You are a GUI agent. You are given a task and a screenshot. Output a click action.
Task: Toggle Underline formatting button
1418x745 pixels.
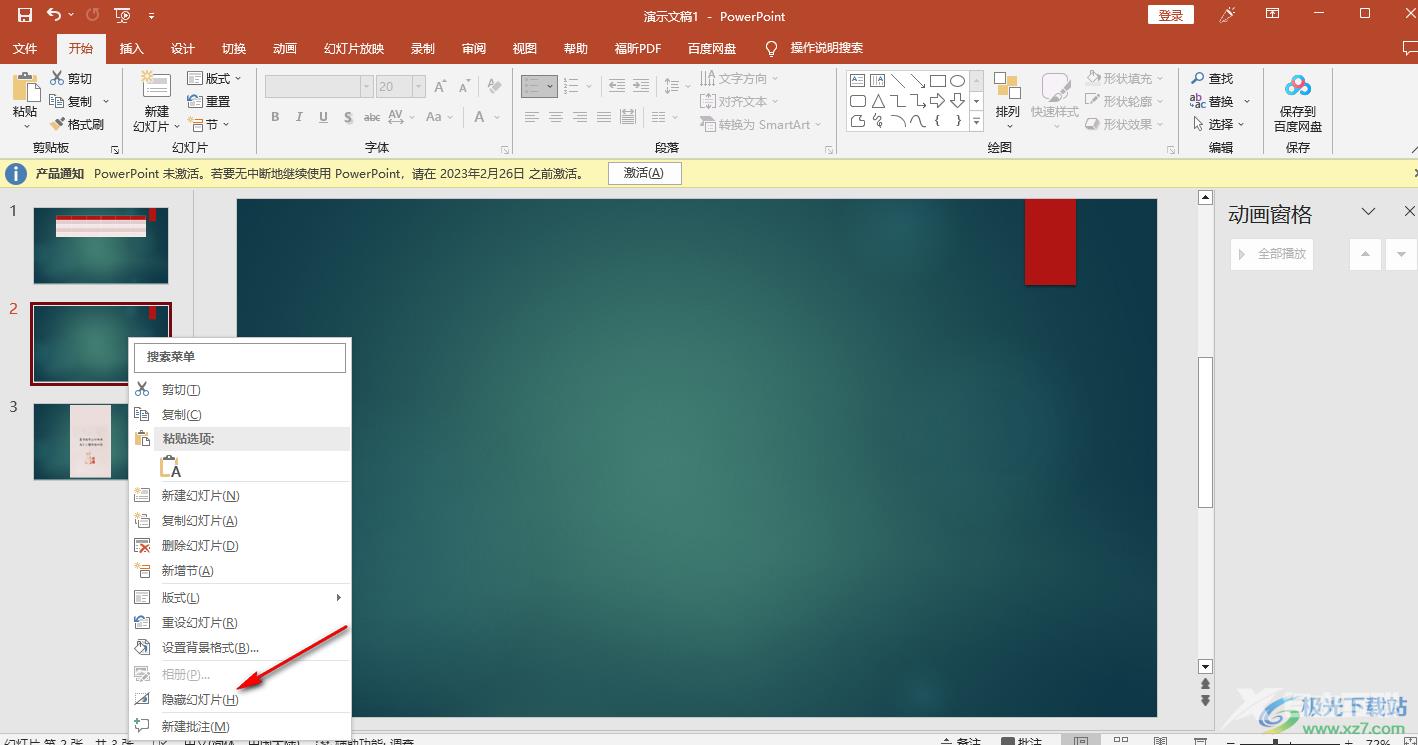coord(323,117)
